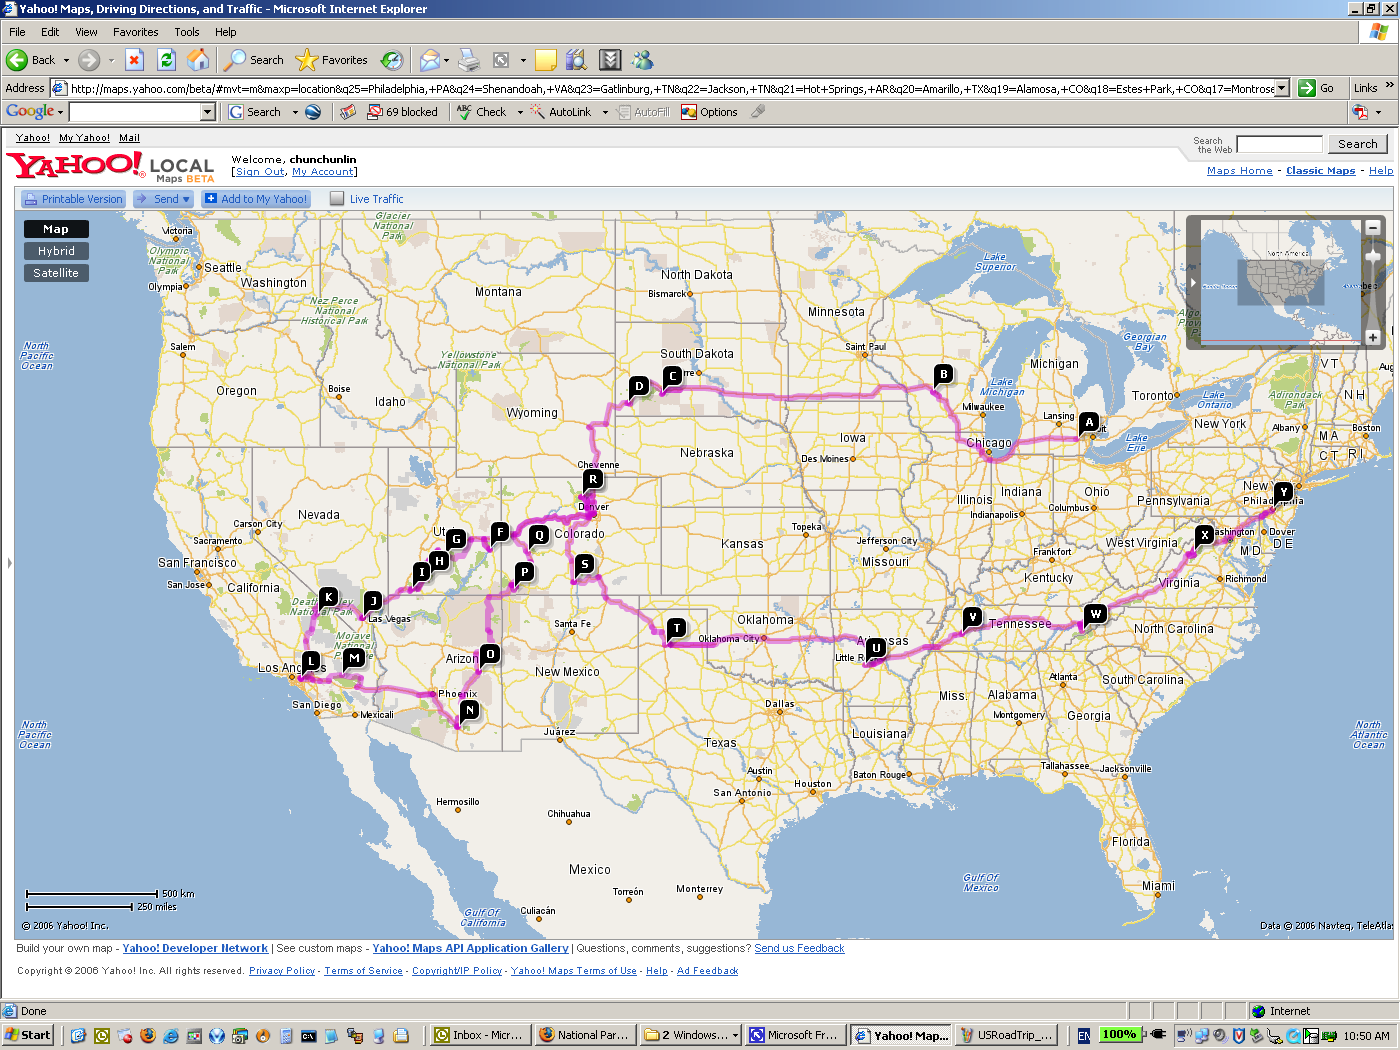The height and width of the screenshot is (1050, 1400).
Task: Expand the Google logo menu arrow
Action: coord(60,112)
